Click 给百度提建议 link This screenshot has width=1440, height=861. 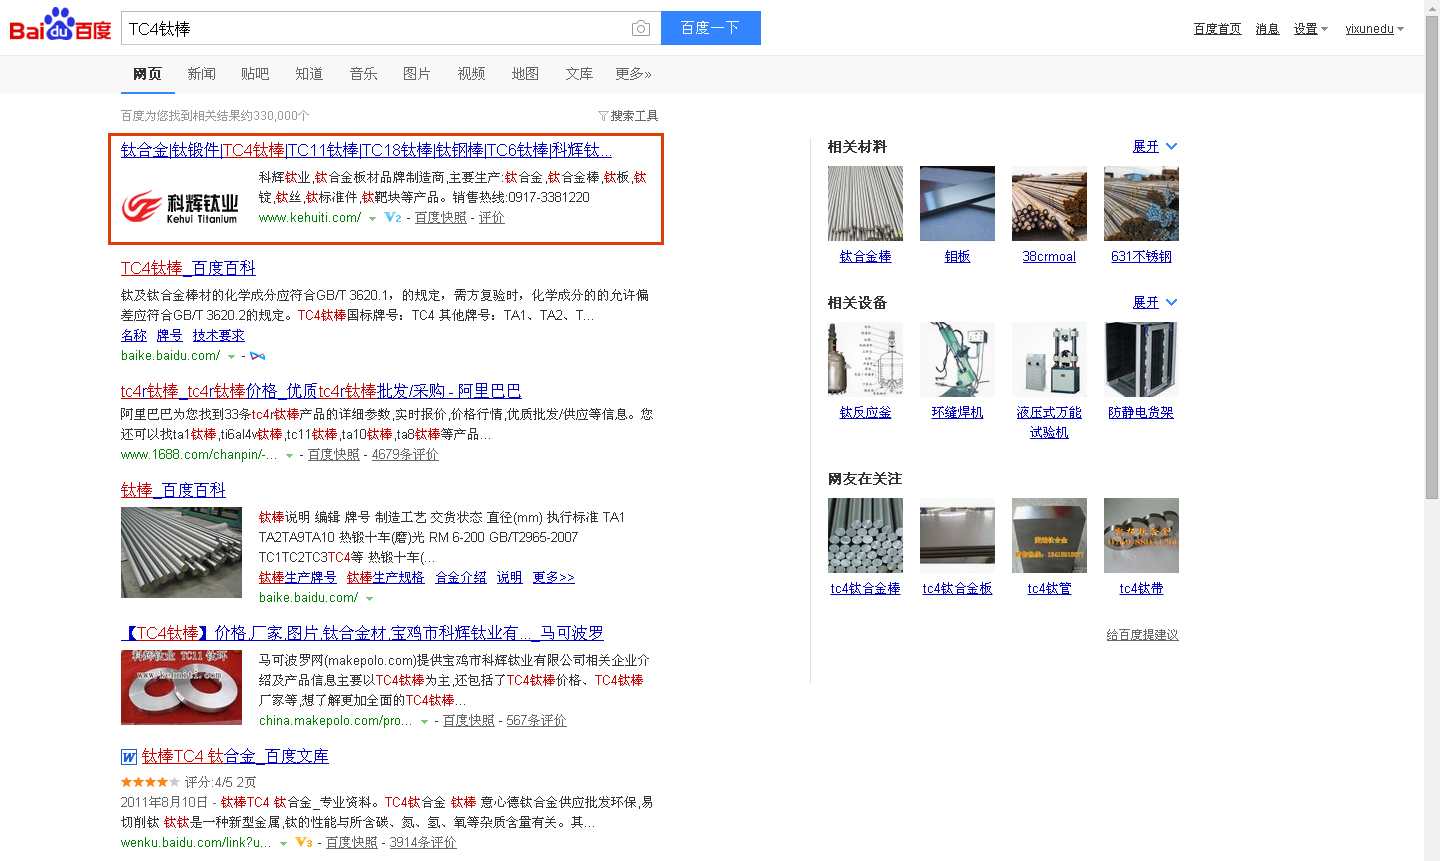(x=1142, y=635)
